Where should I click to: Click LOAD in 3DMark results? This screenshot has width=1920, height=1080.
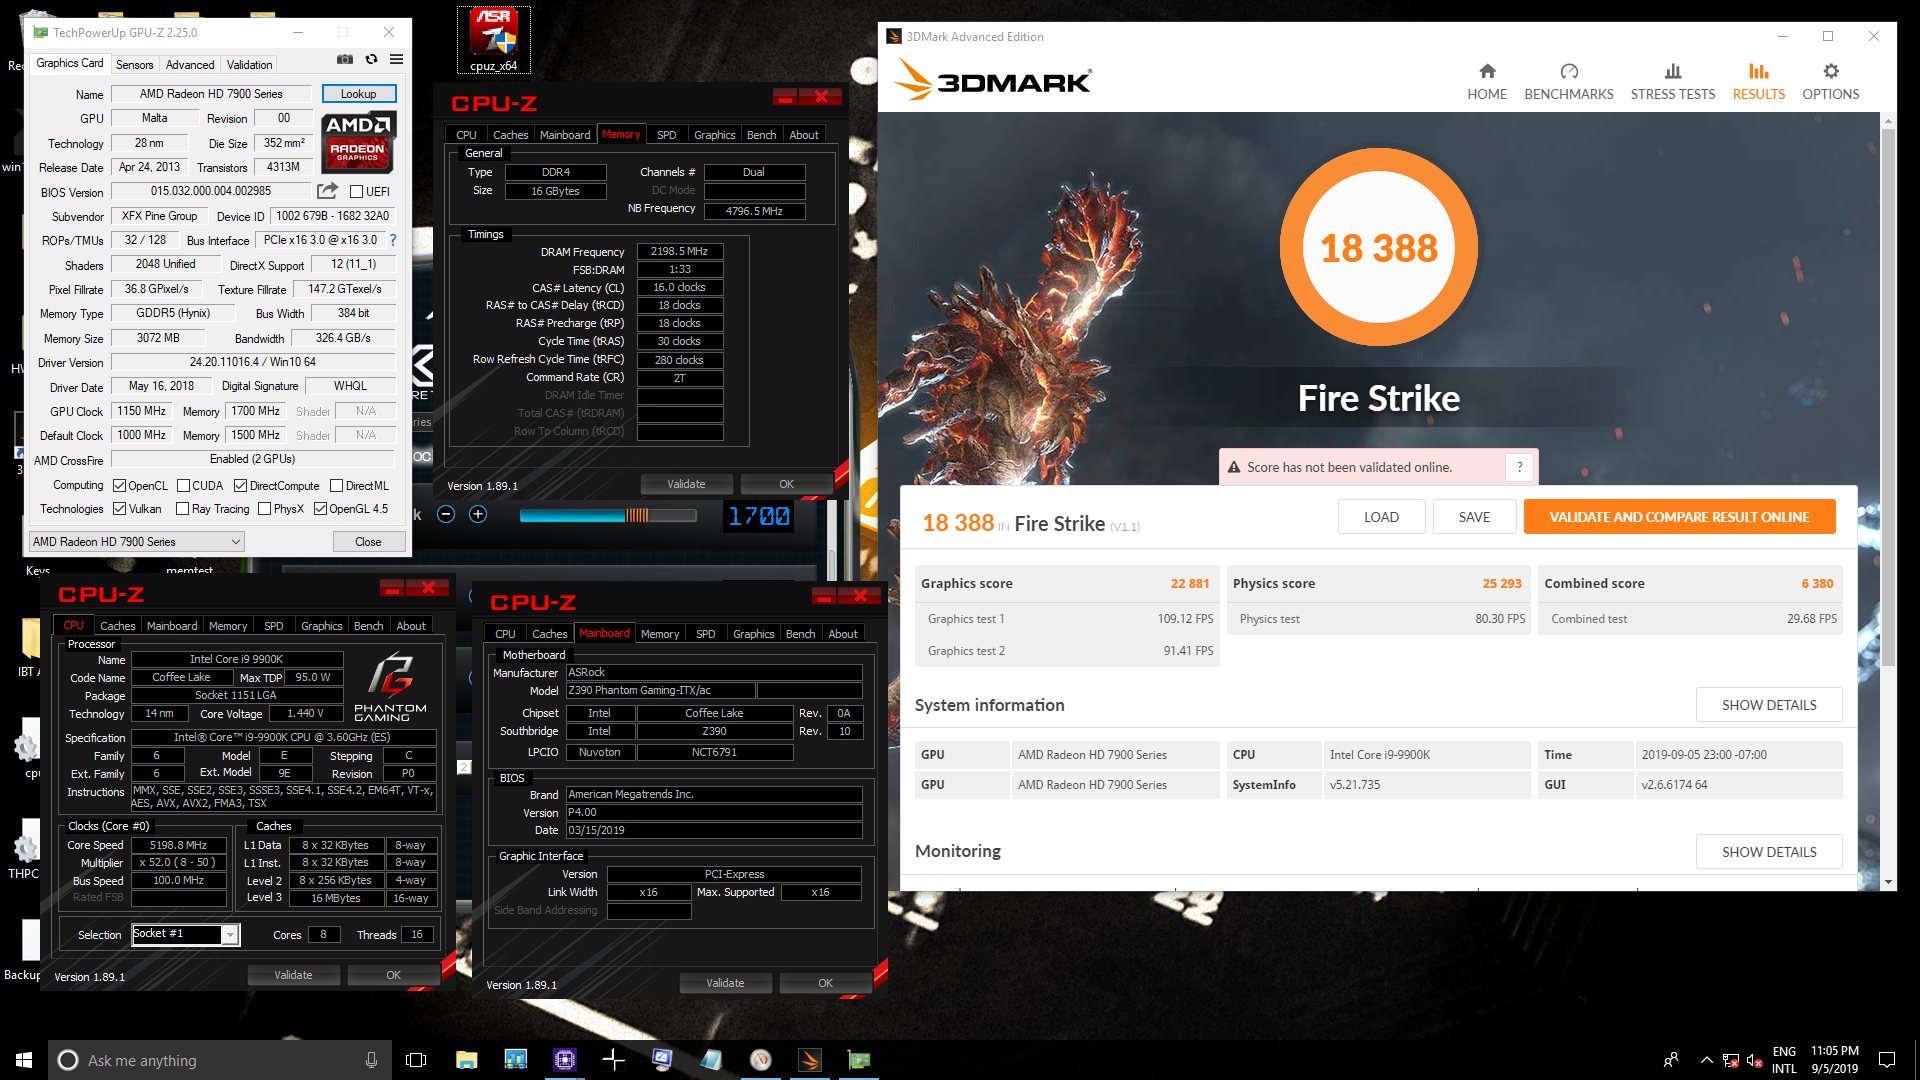point(1381,517)
